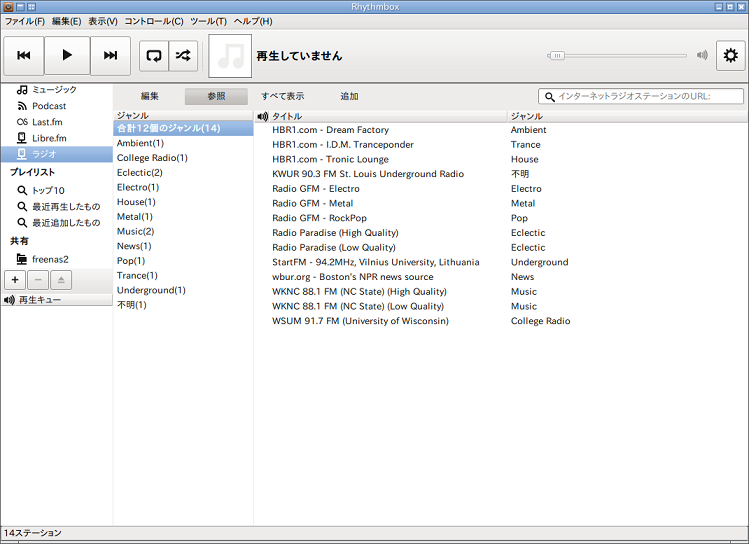Open the 最近追加したもの playlist
749x544 pixels.
click(56, 223)
